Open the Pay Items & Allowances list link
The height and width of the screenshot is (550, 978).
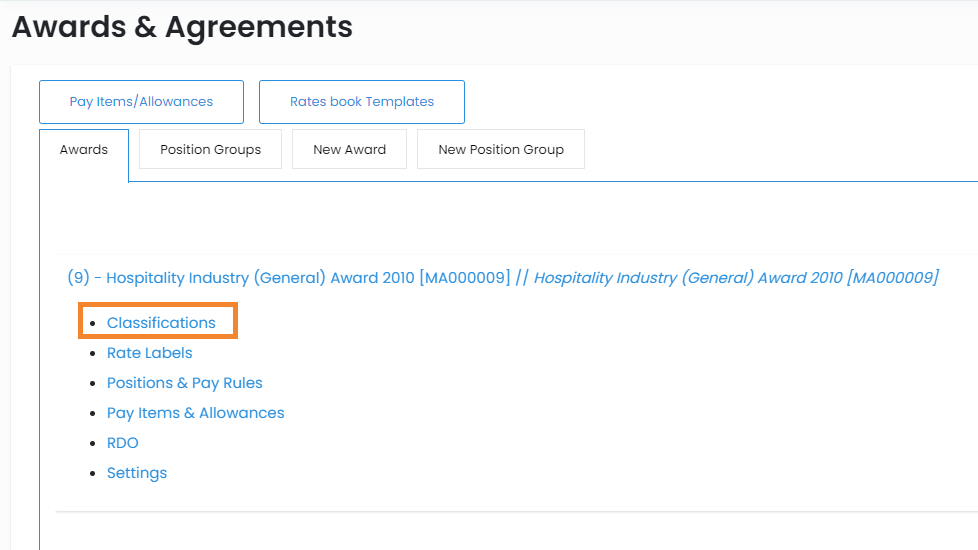[x=195, y=413]
